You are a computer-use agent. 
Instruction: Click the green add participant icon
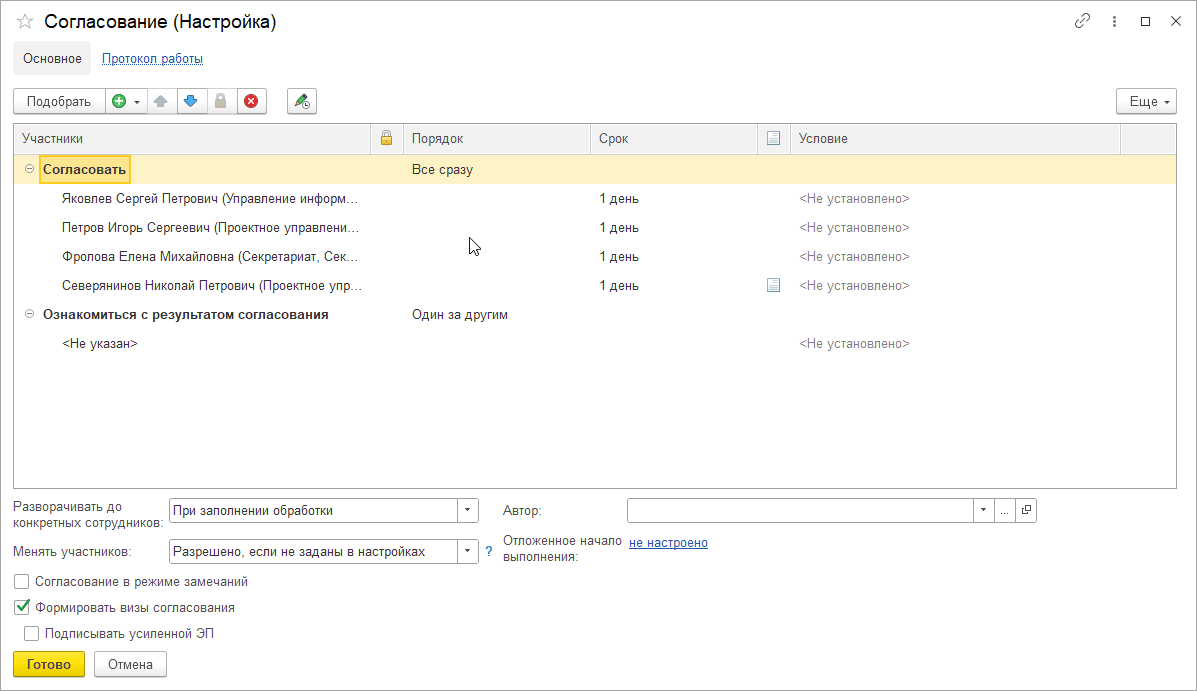[119, 101]
